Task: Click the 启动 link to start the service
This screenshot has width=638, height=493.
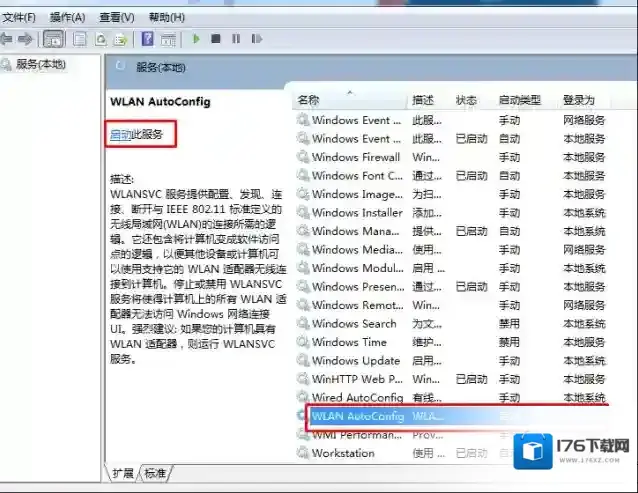Action: (120, 134)
